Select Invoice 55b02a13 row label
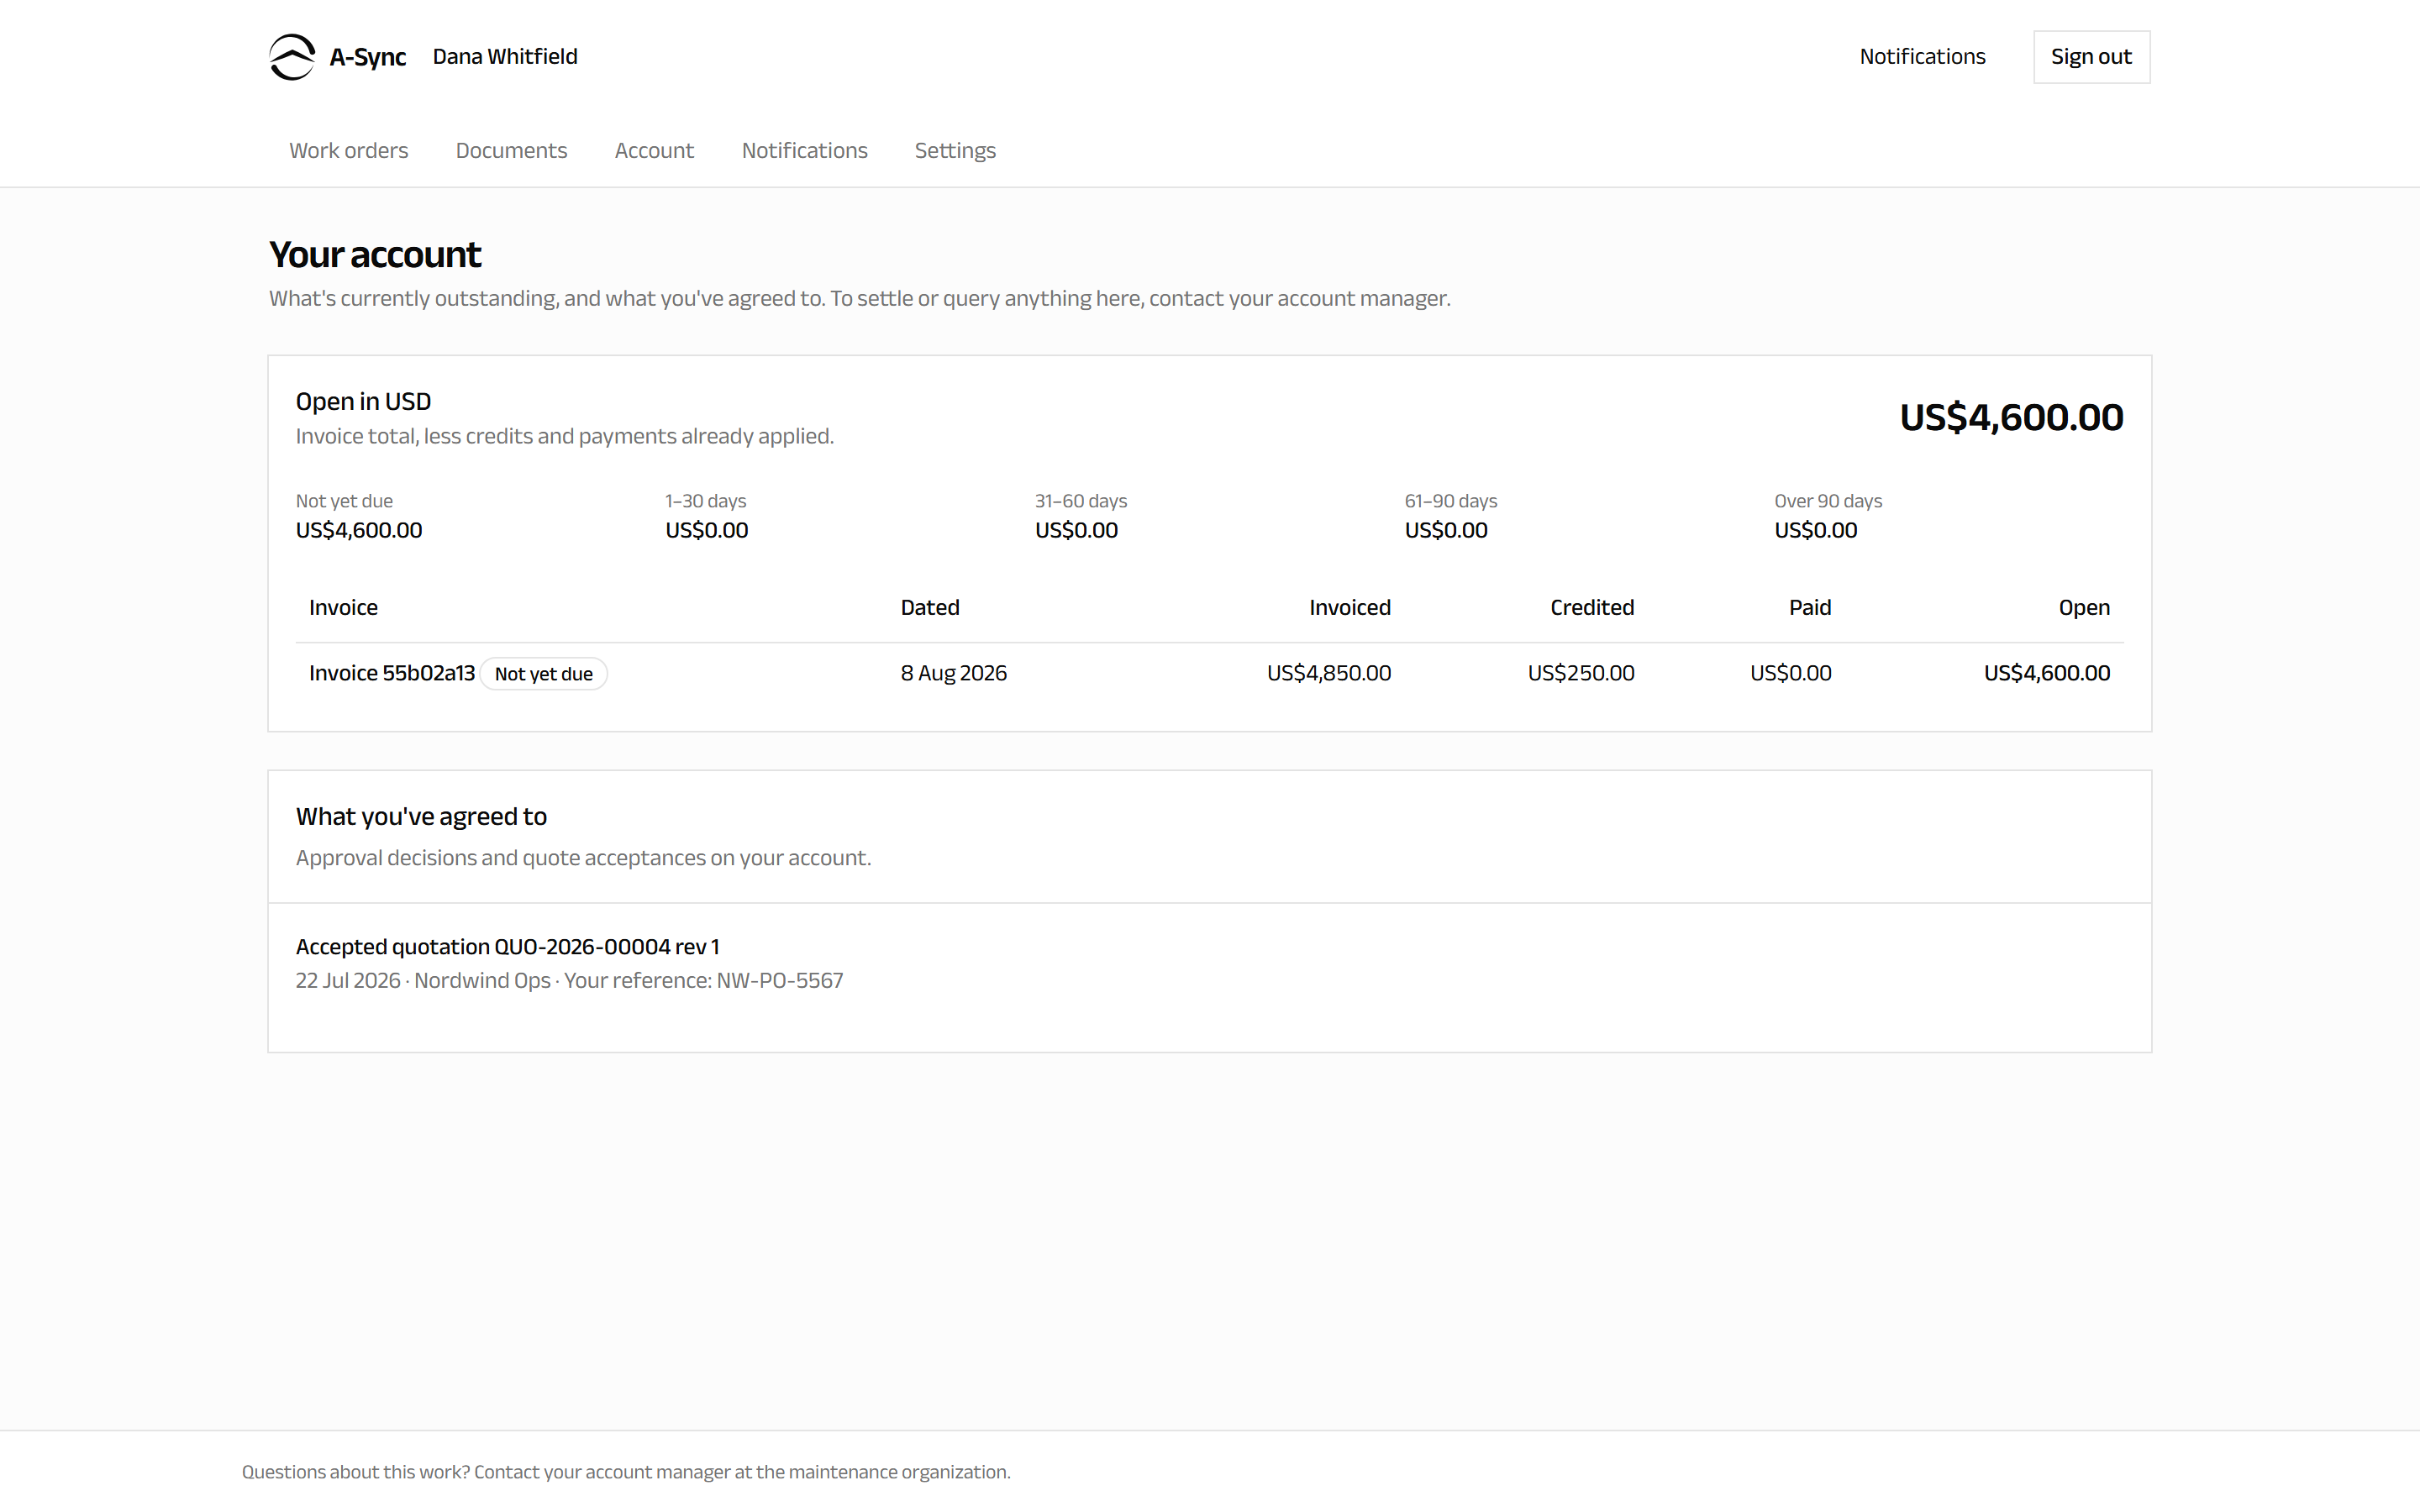 (392, 673)
